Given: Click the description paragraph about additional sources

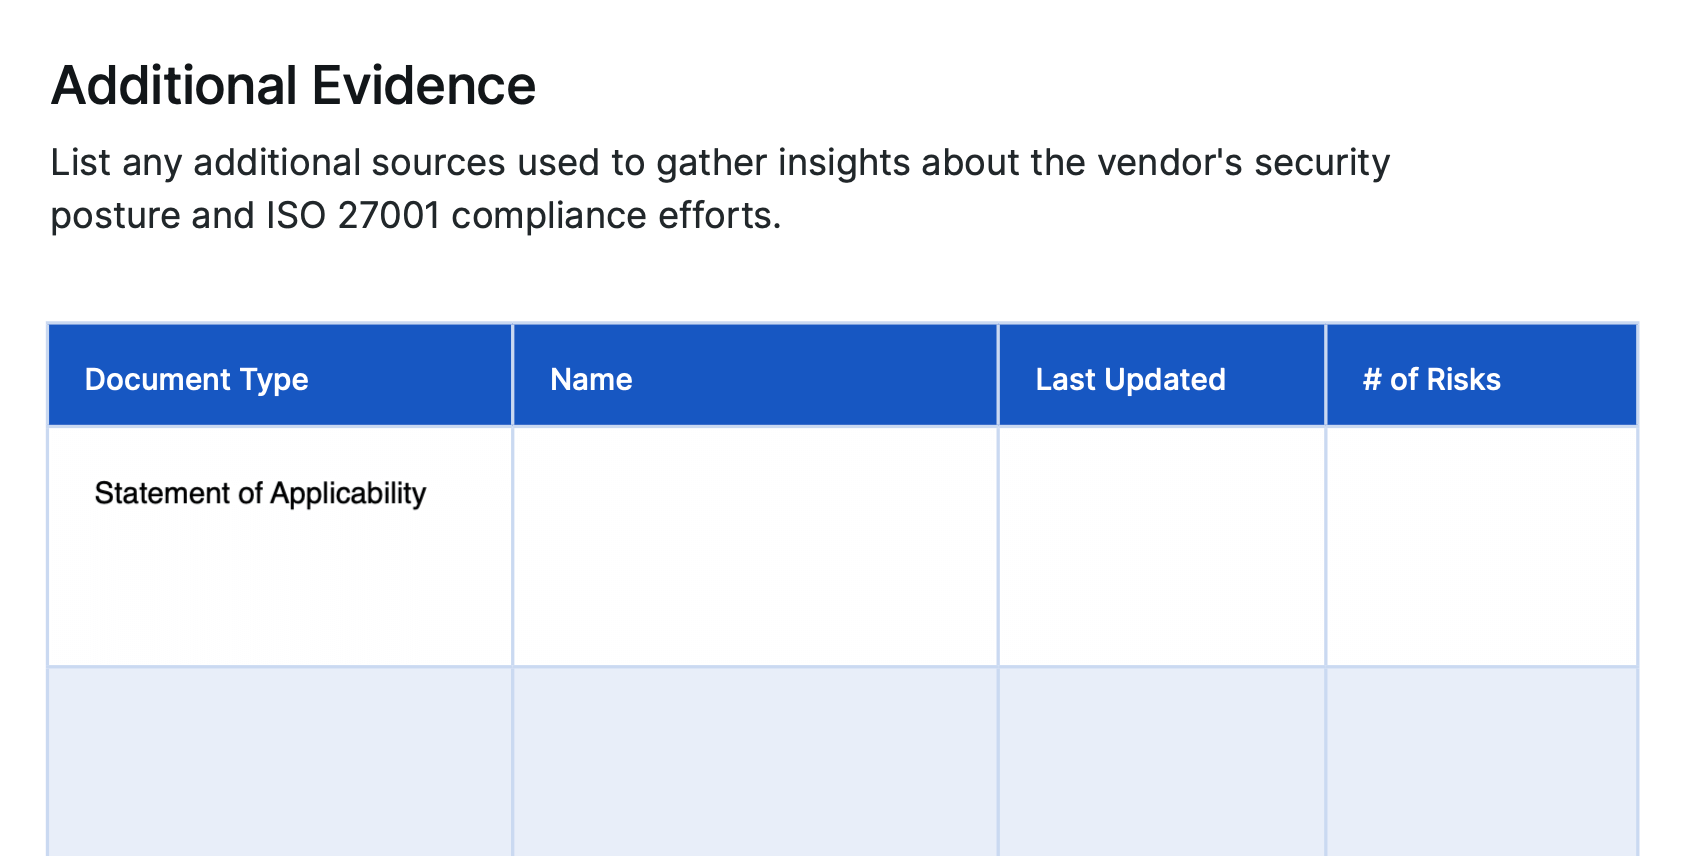Looking at the screenshot, I should 720,189.
